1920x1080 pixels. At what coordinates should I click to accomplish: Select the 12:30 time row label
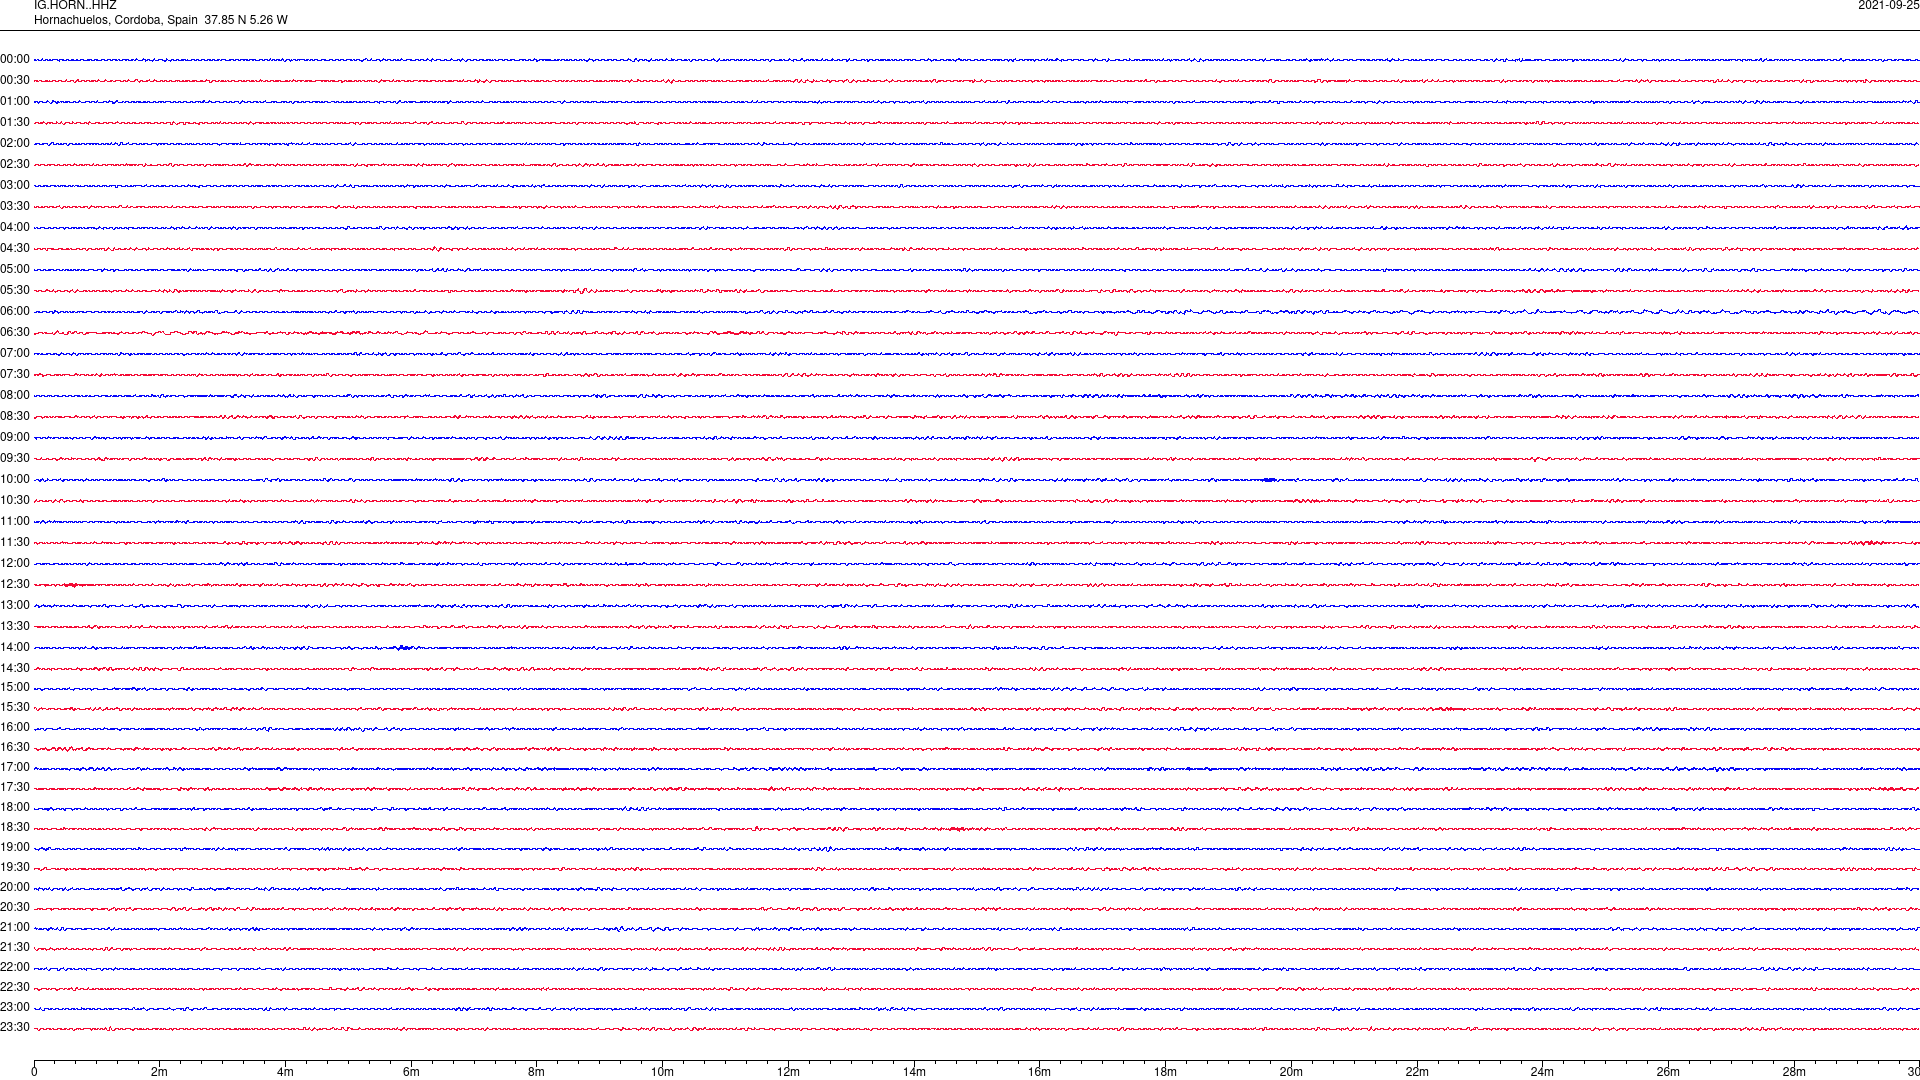pyautogui.click(x=15, y=584)
